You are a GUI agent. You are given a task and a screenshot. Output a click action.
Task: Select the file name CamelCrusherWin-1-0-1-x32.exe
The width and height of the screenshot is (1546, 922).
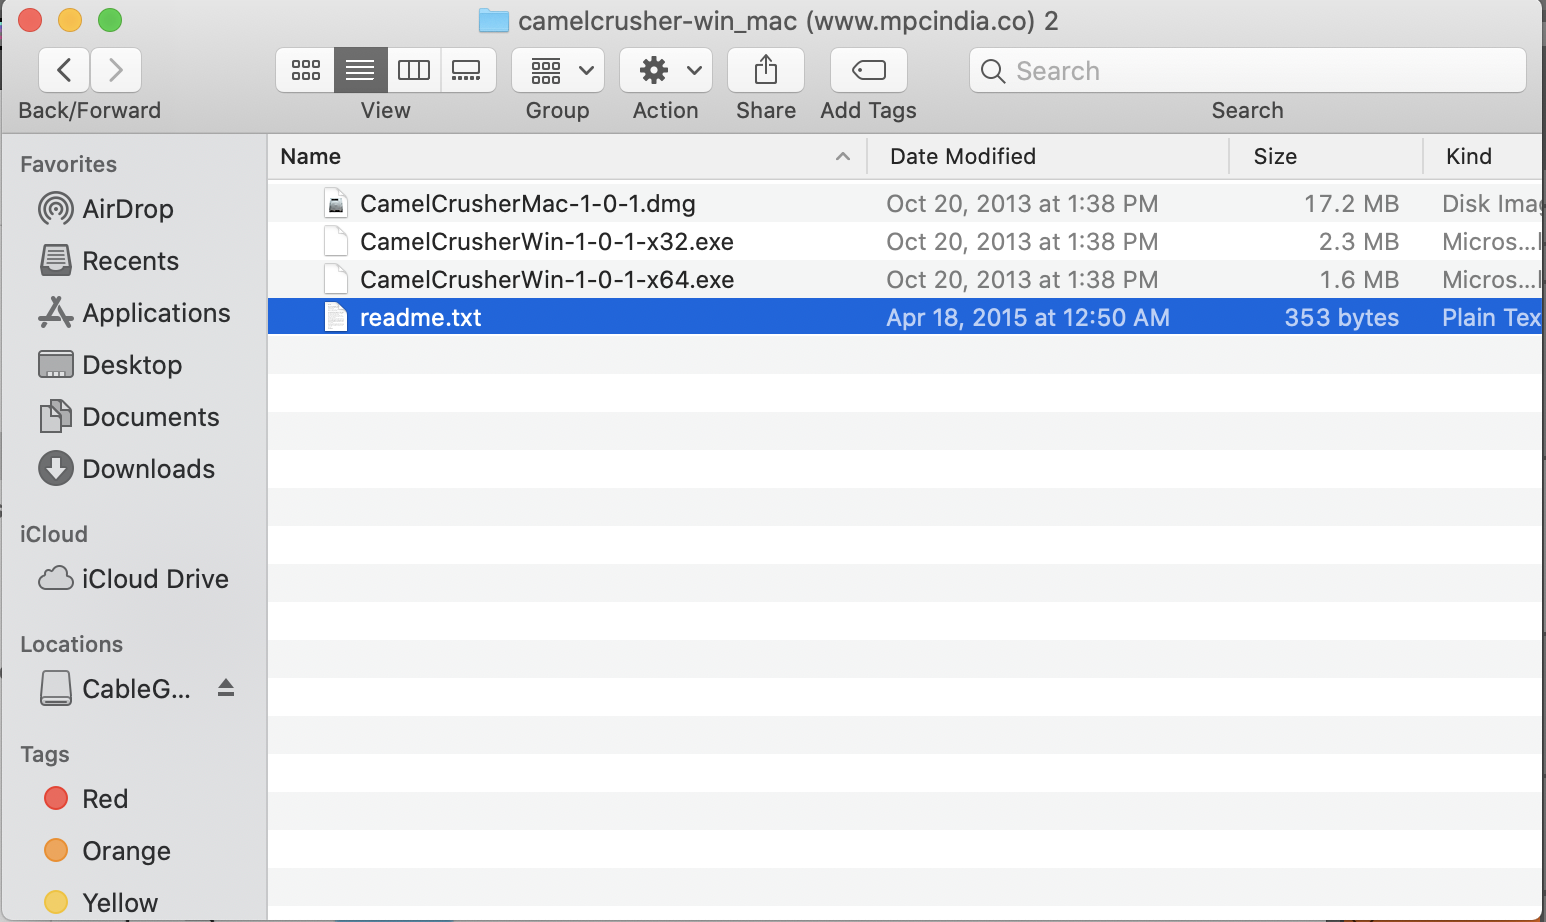(547, 242)
